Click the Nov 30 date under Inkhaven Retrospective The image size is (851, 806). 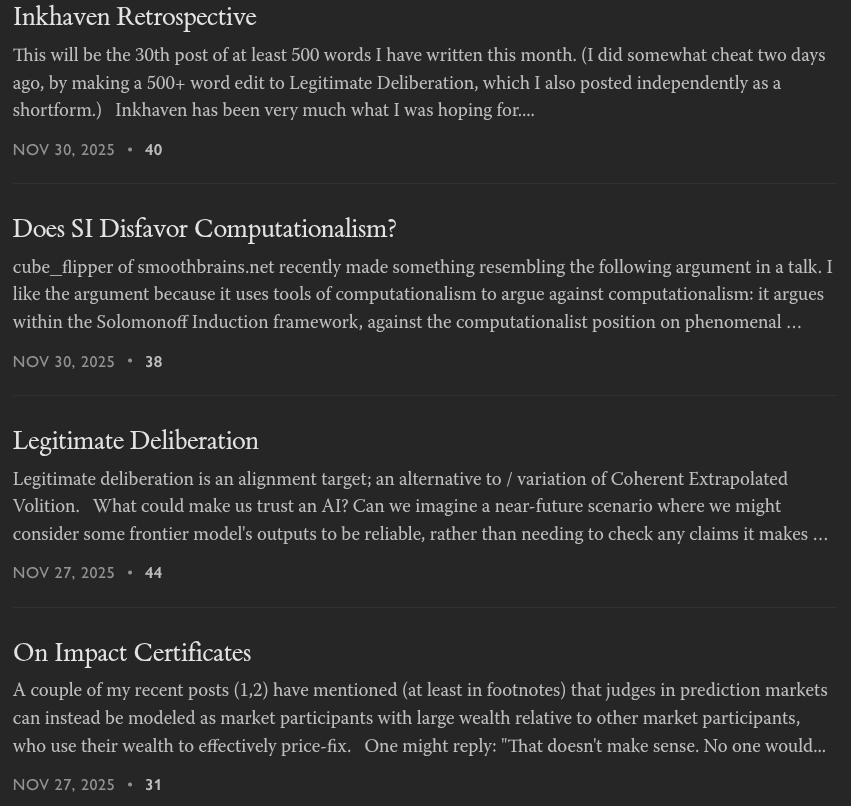(63, 150)
